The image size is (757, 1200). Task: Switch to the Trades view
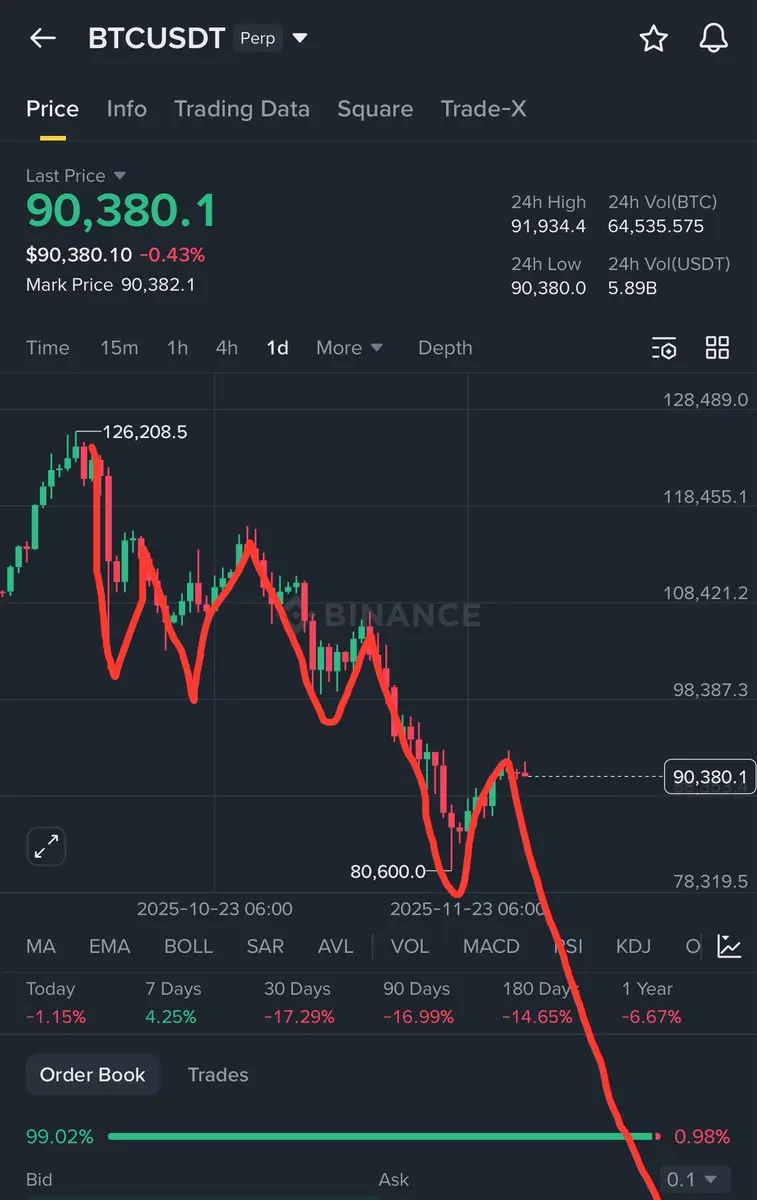tap(218, 1075)
